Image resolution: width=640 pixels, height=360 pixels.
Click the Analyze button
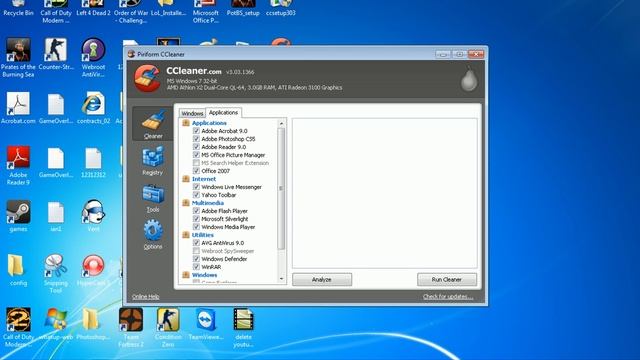322,280
